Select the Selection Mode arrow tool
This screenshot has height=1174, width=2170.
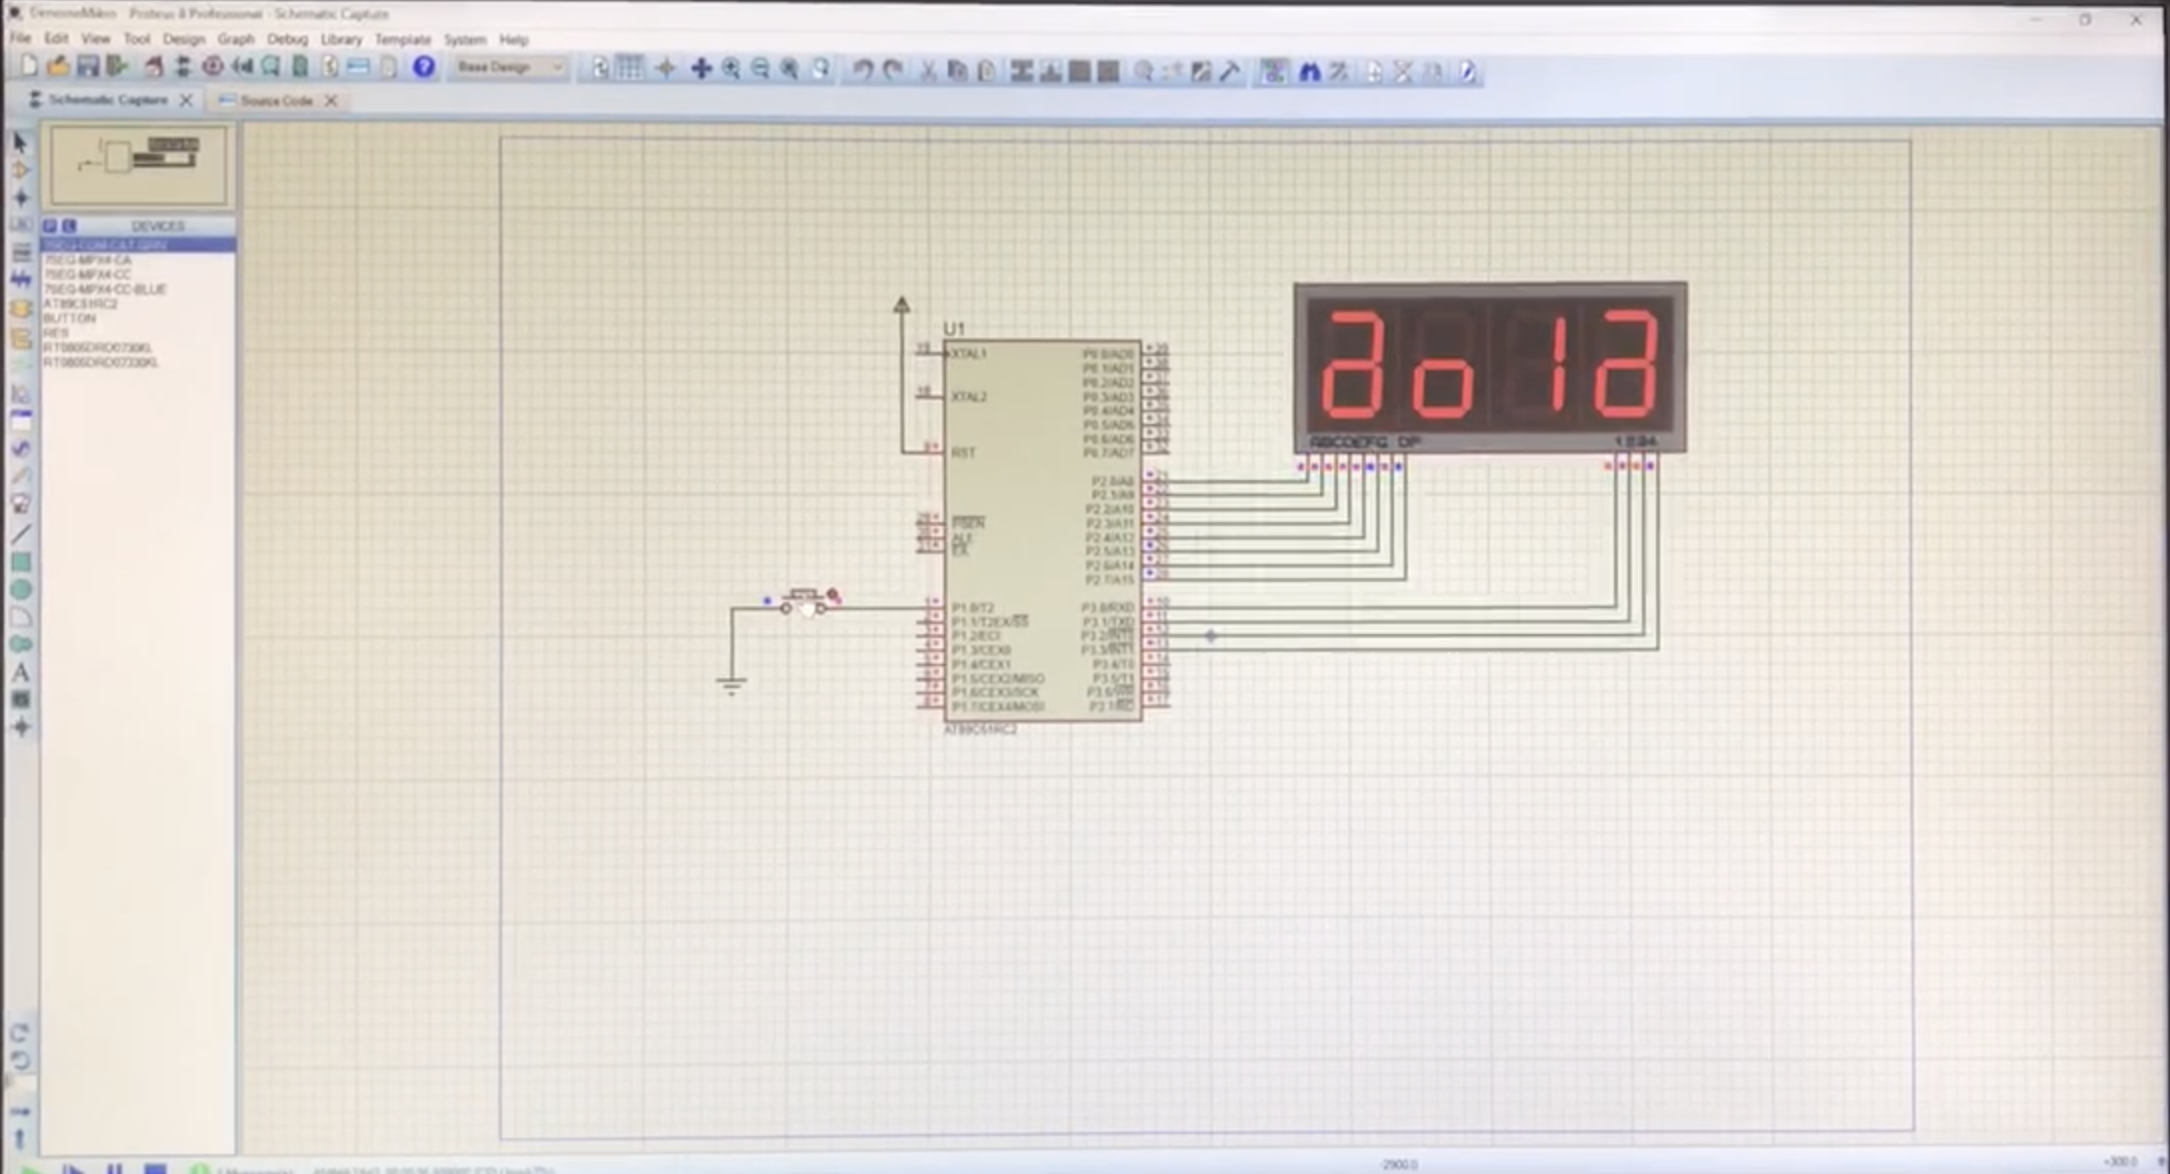[20, 143]
